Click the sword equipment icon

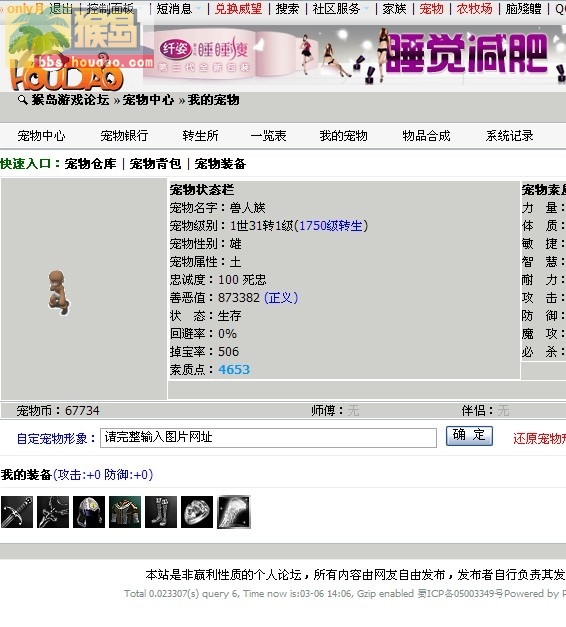tap(17, 512)
